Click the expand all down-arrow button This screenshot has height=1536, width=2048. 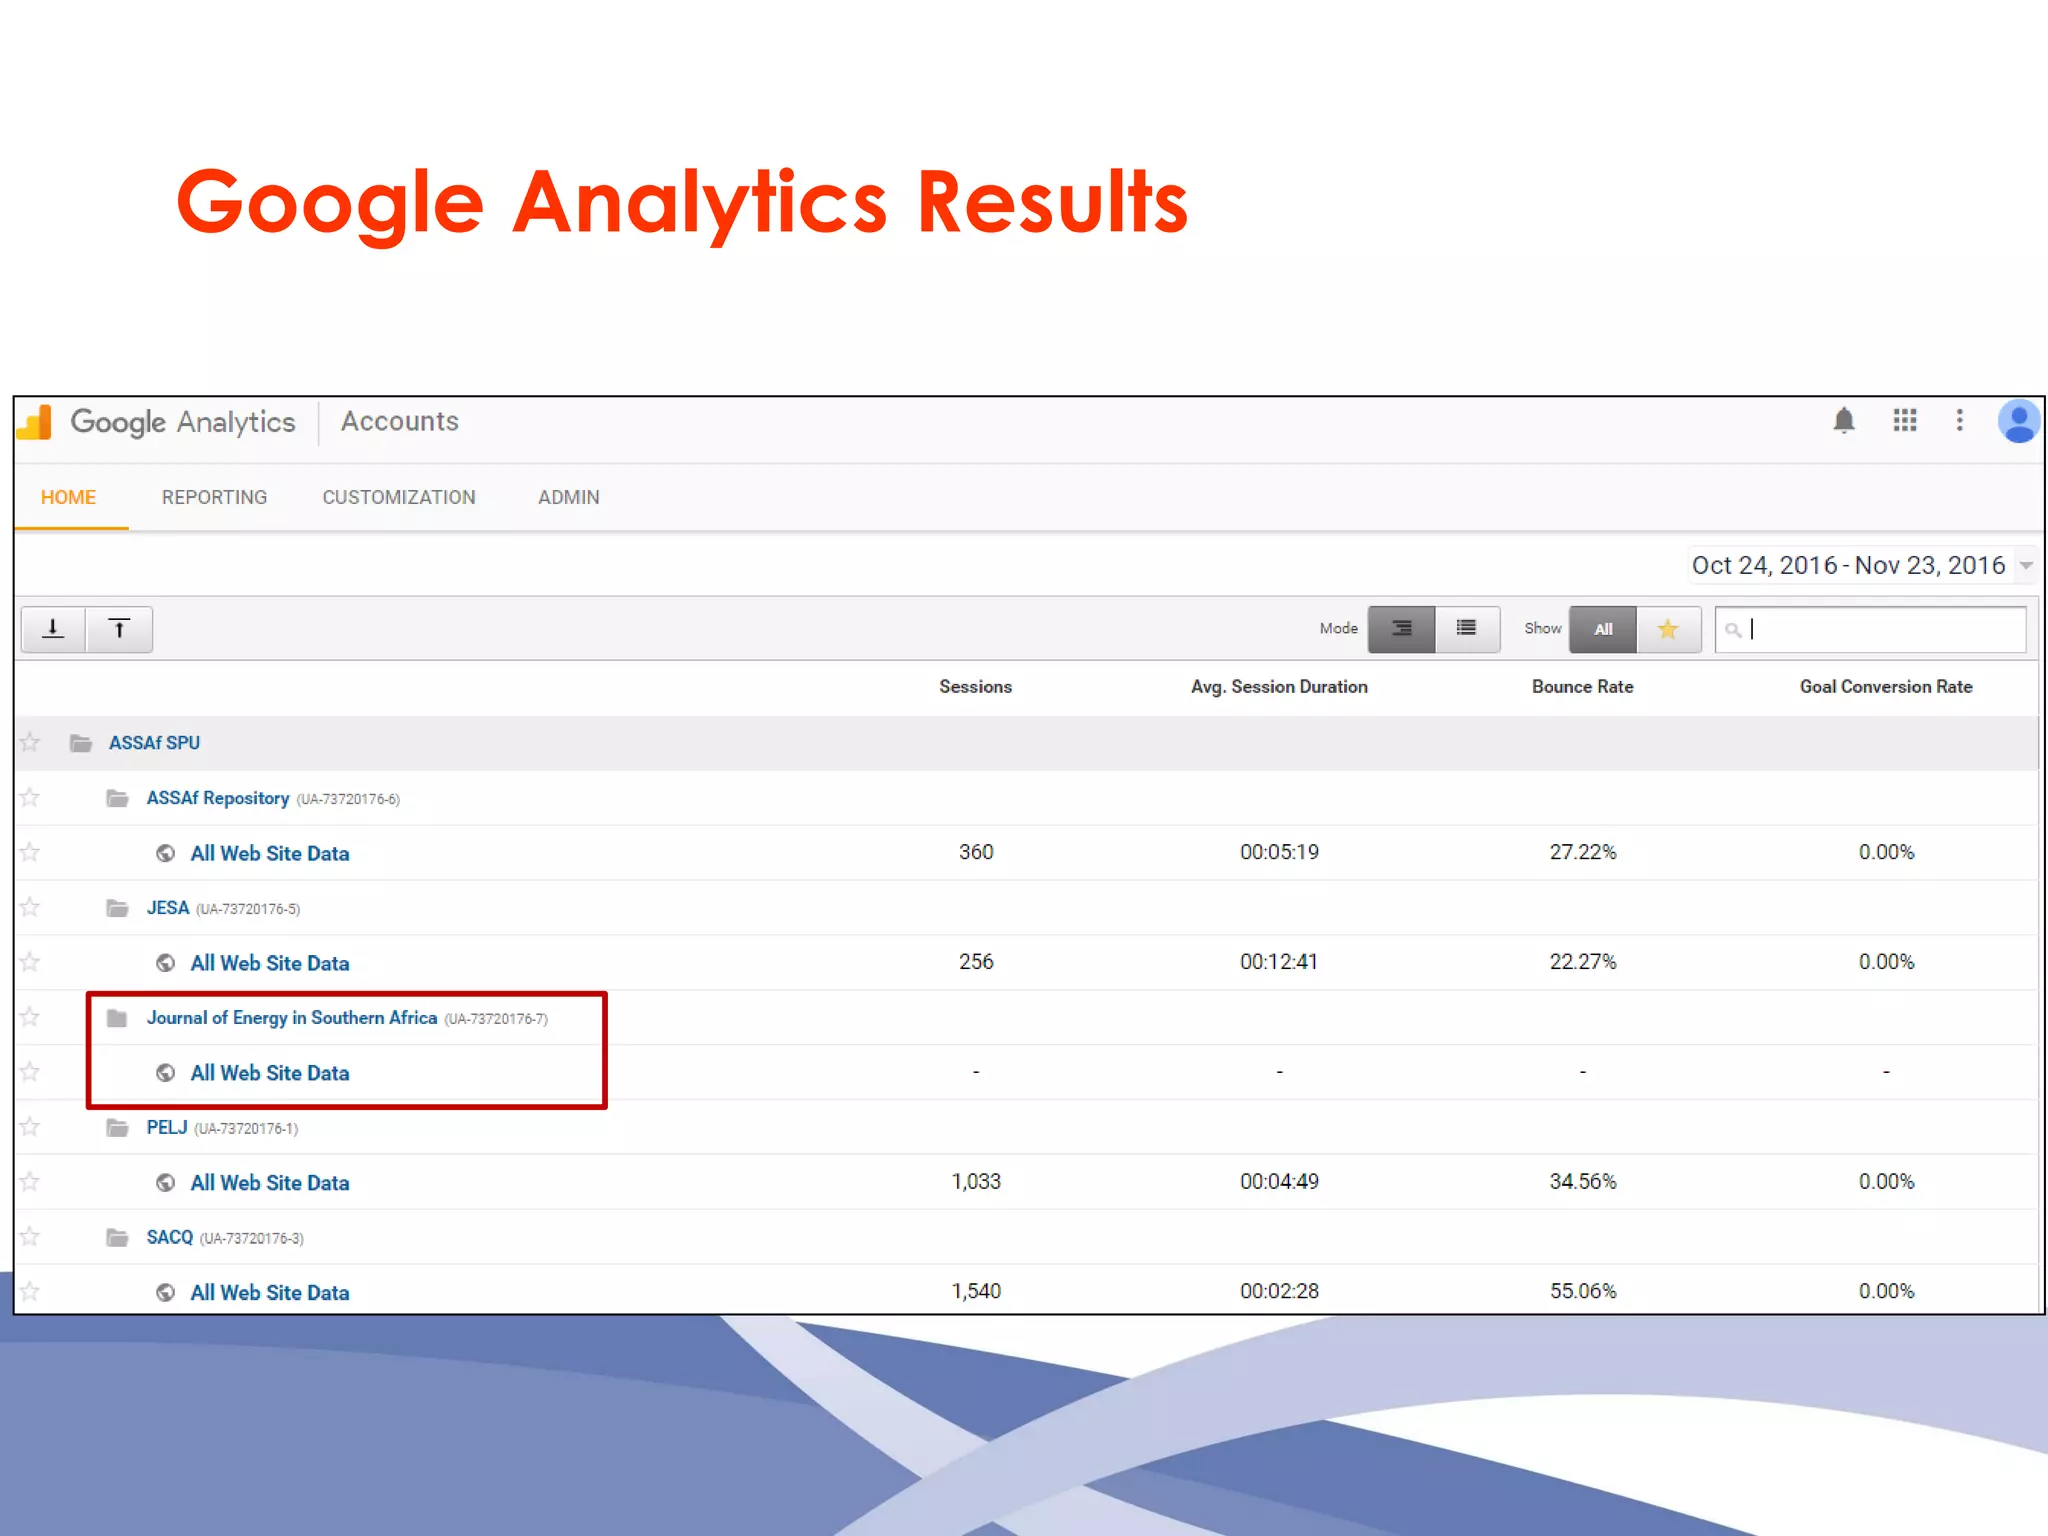[x=54, y=629]
